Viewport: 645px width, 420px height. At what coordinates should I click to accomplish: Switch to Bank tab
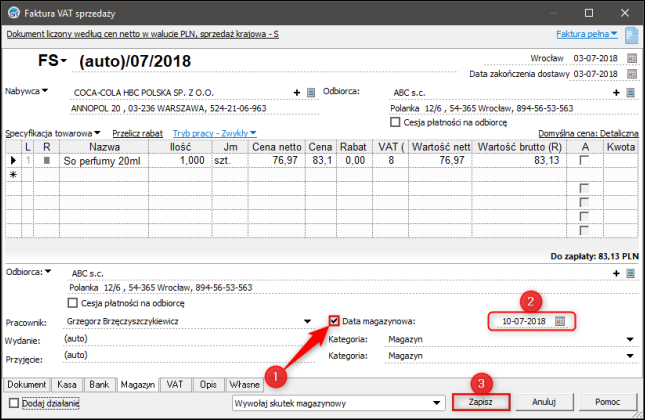(99, 385)
